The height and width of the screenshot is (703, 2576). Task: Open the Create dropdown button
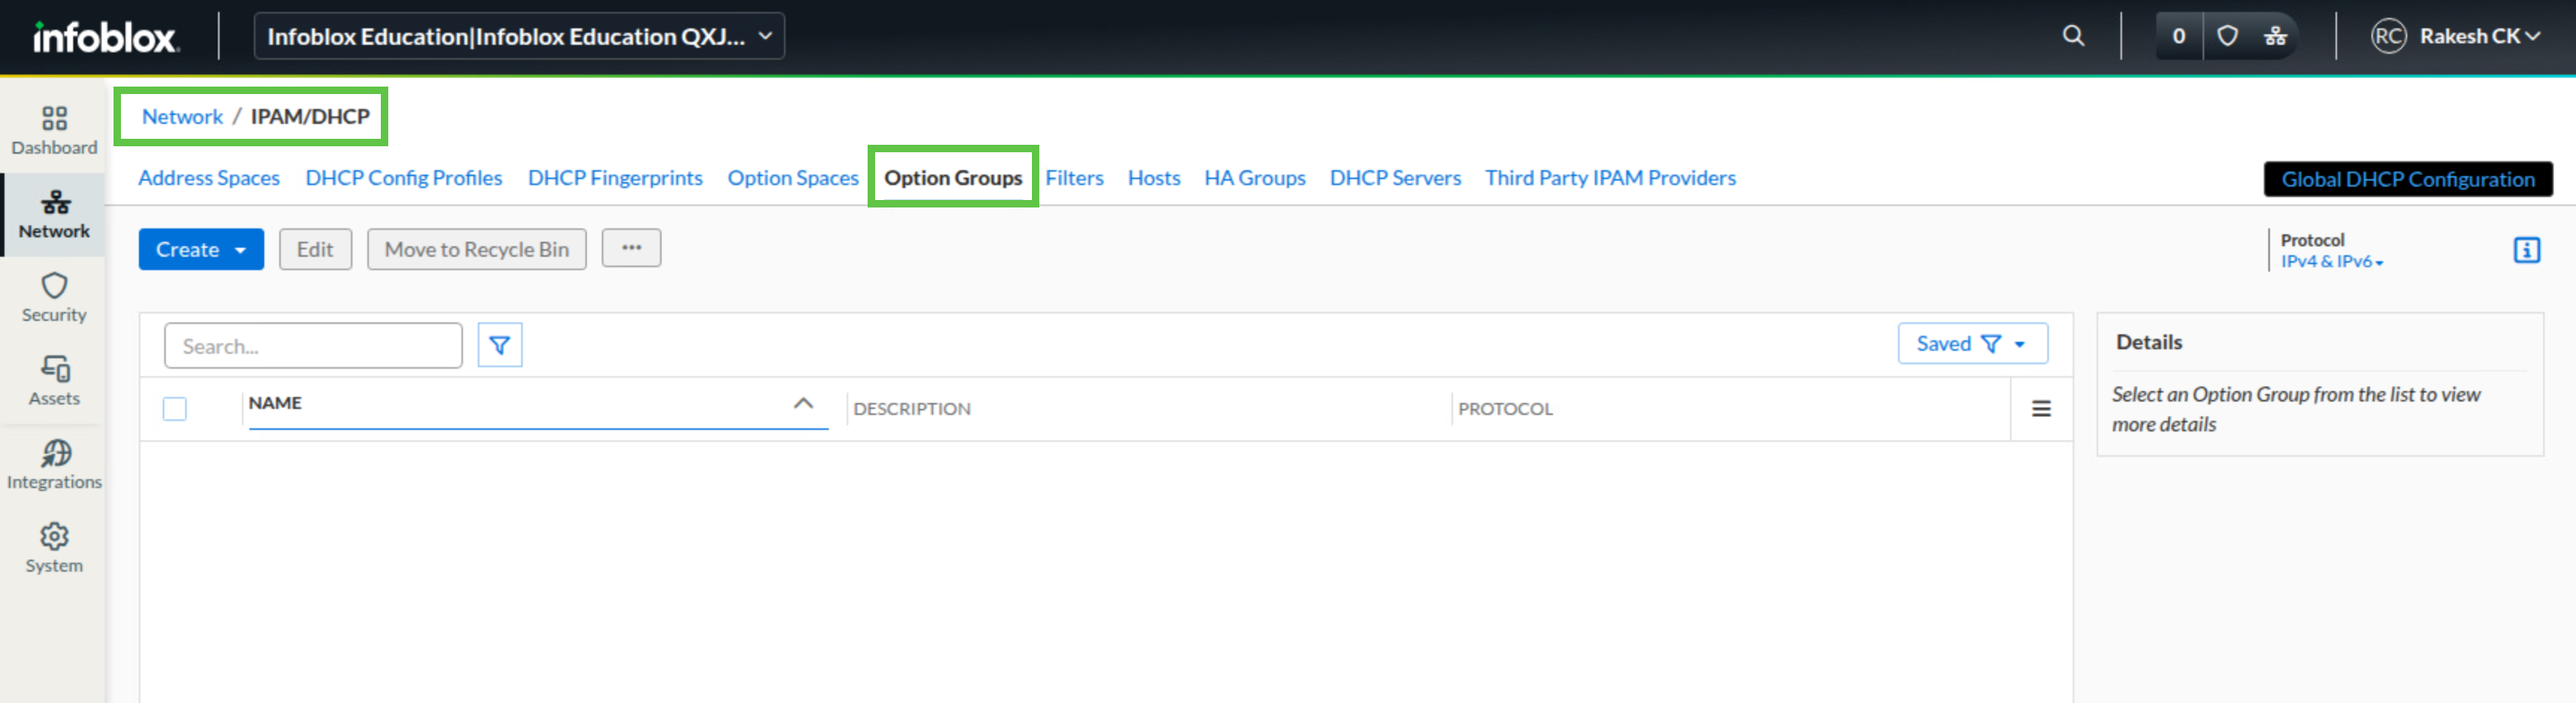(x=201, y=249)
